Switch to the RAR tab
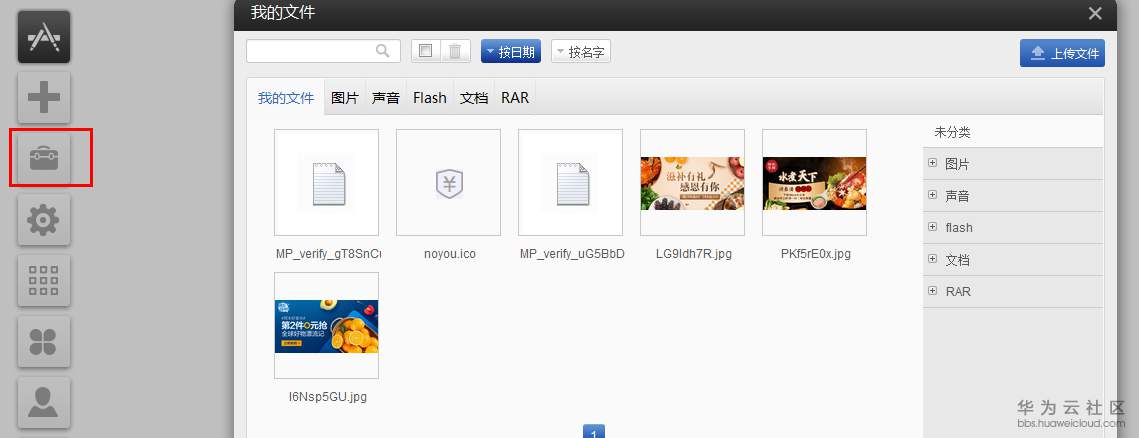The image size is (1139, 438). (x=515, y=97)
